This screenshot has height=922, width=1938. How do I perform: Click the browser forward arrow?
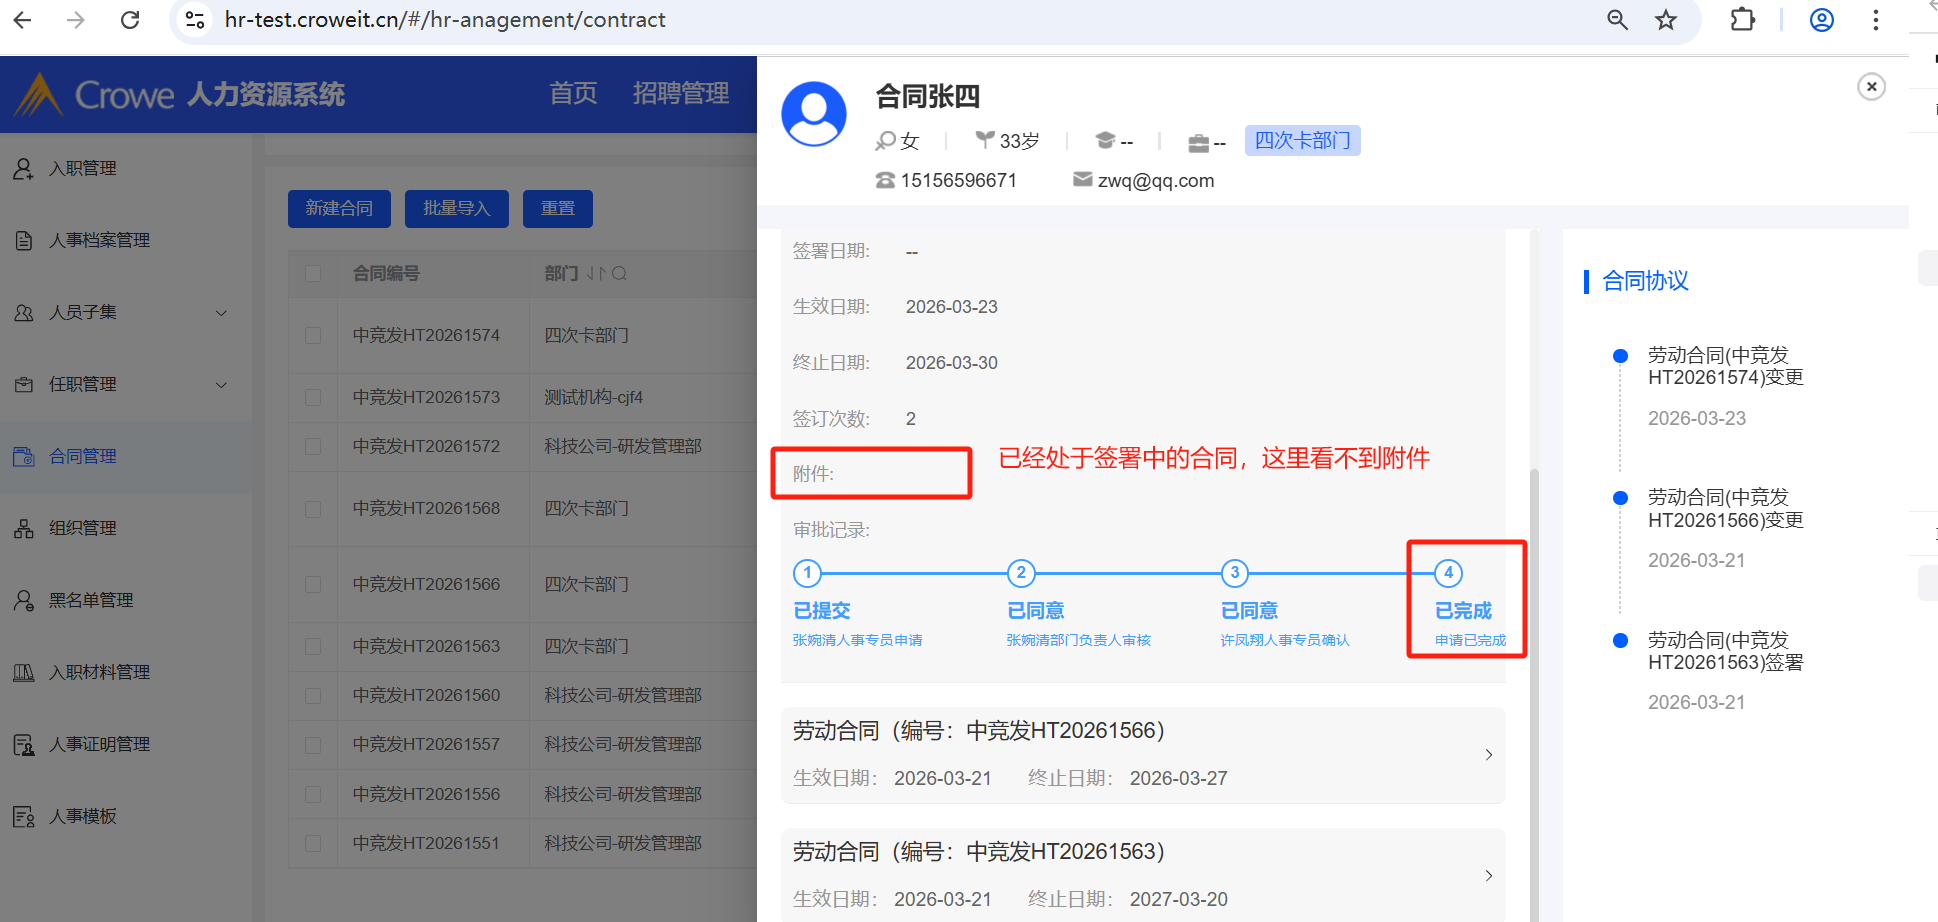tap(76, 20)
